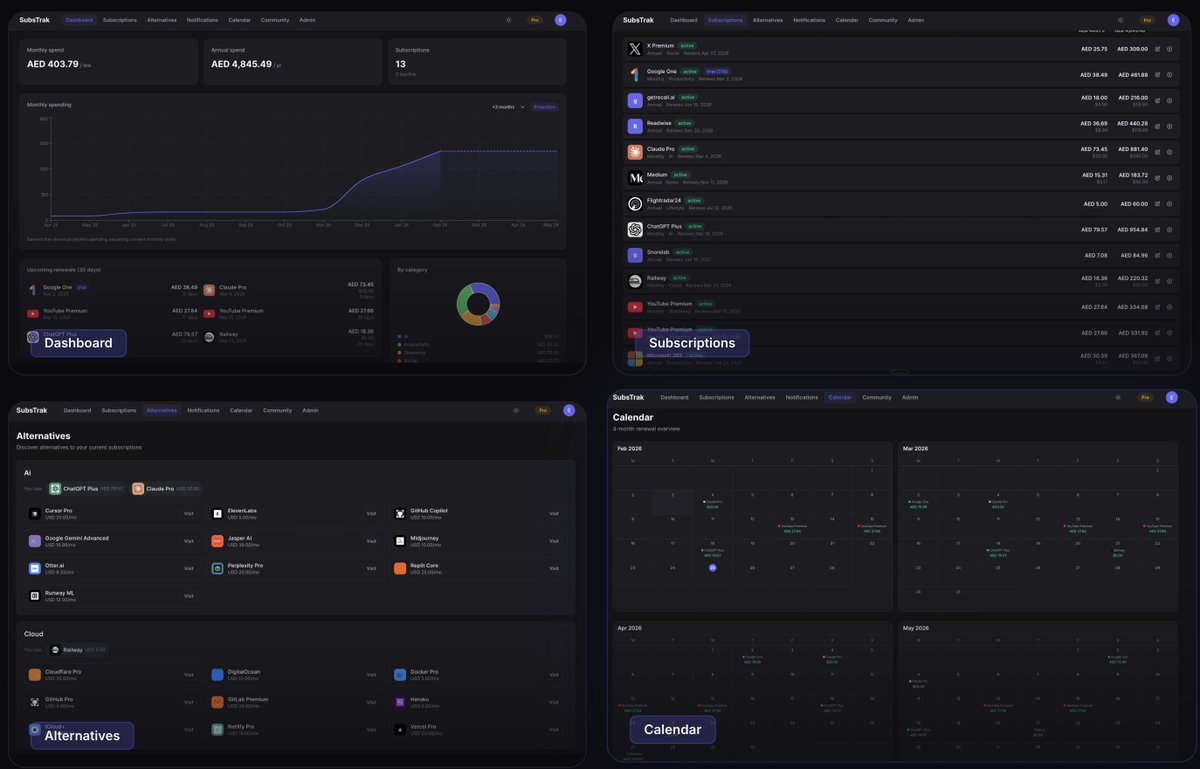The width and height of the screenshot is (1200, 769).
Task: Toggle theme icon in Alternatives window
Action: pyautogui.click(x=516, y=410)
